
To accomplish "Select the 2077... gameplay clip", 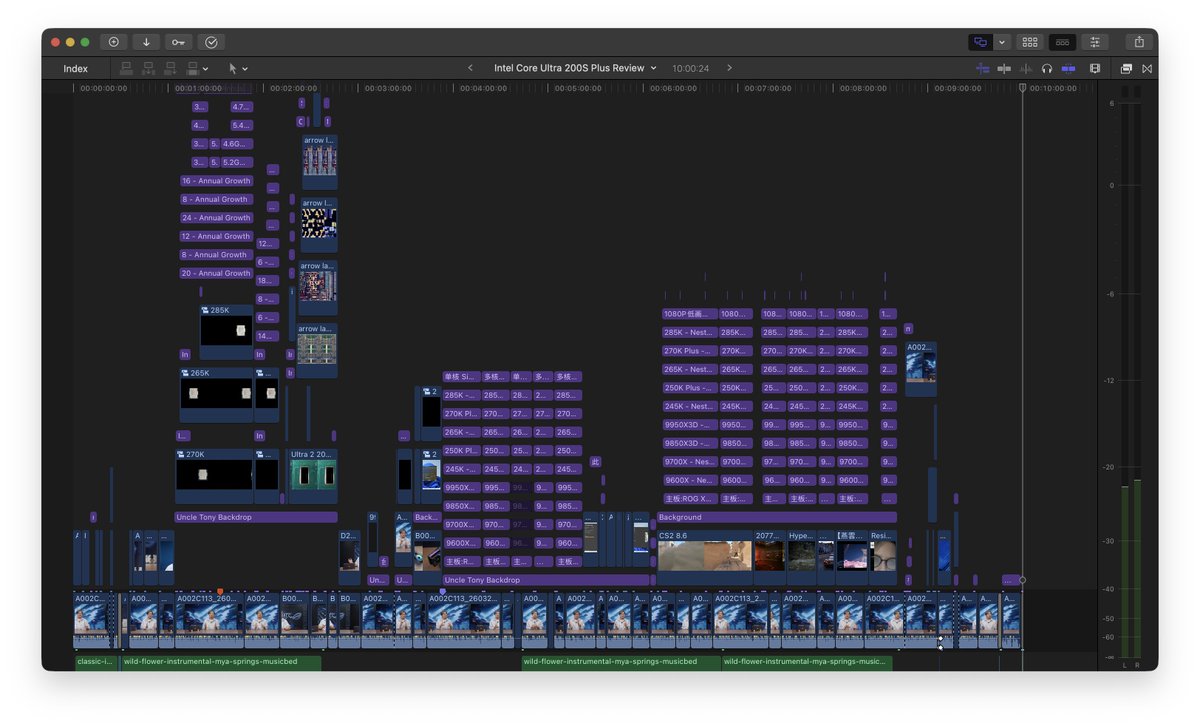I will [769, 557].
